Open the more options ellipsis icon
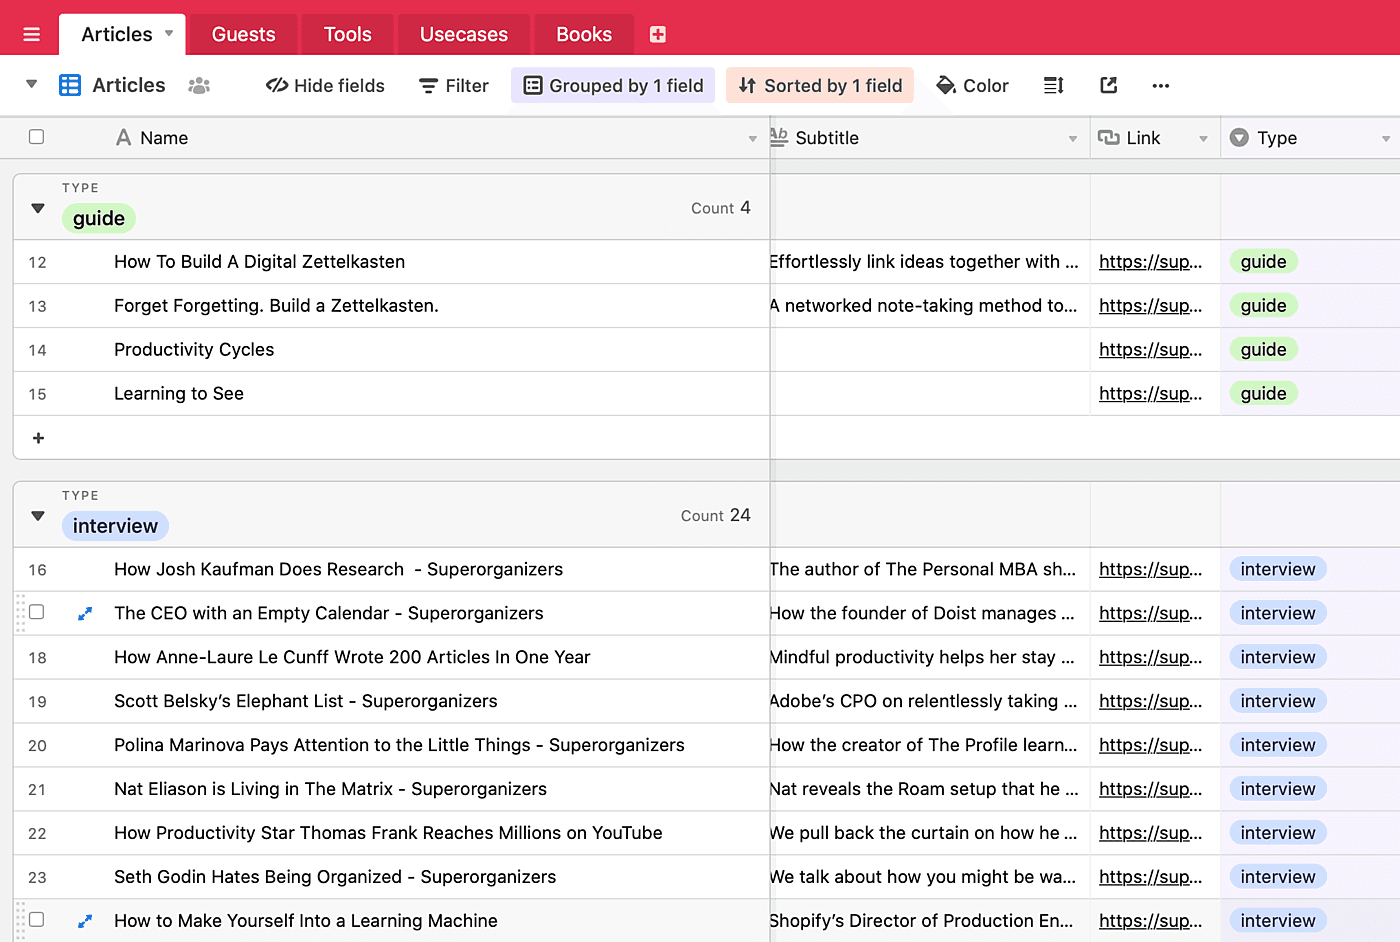 click(1160, 85)
